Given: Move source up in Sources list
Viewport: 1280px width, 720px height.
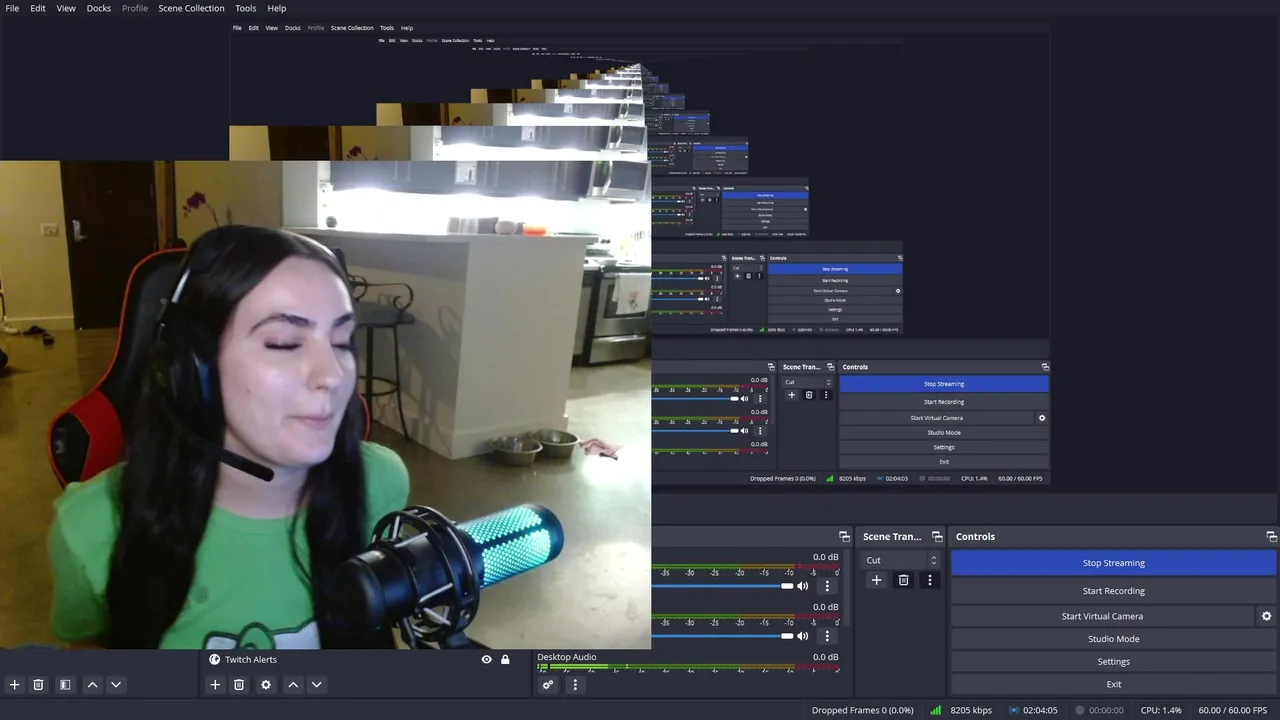Looking at the screenshot, I should click(293, 685).
